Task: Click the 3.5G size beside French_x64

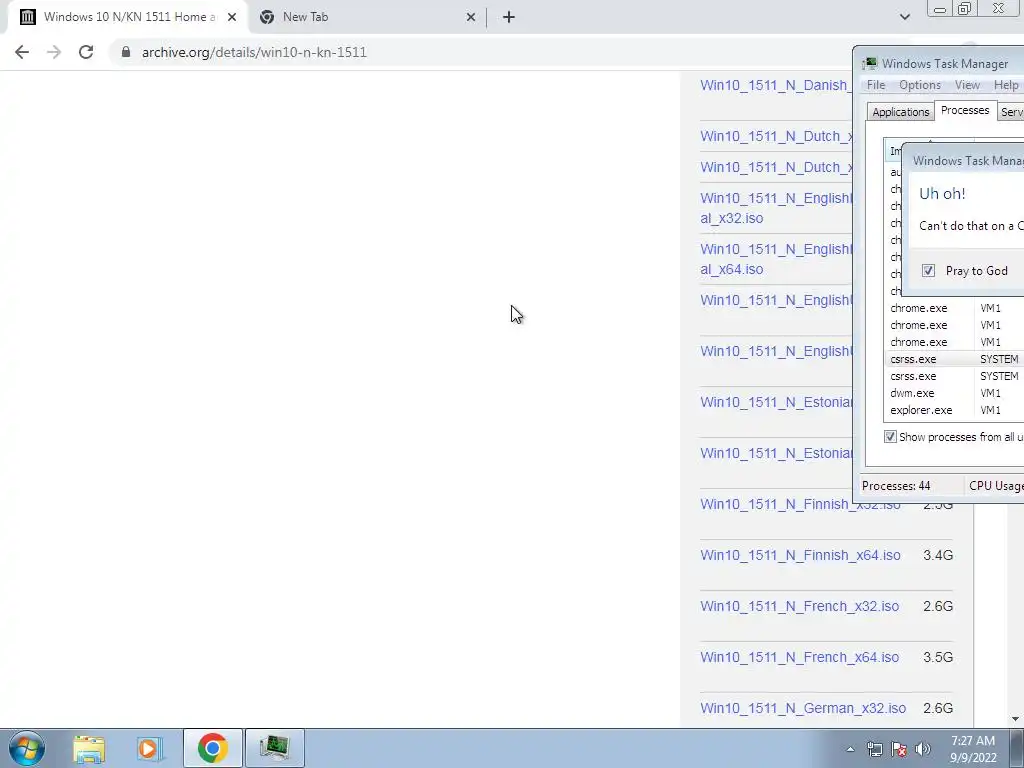Action: [x=938, y=657]
